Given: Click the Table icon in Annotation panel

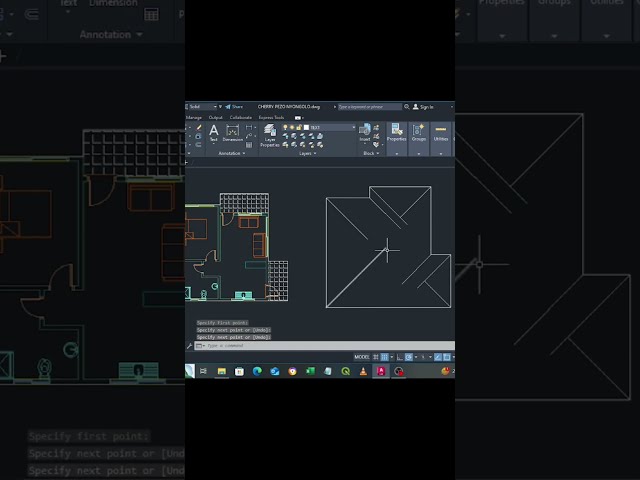Looking at the screenshot, I should tap(249, 144).
